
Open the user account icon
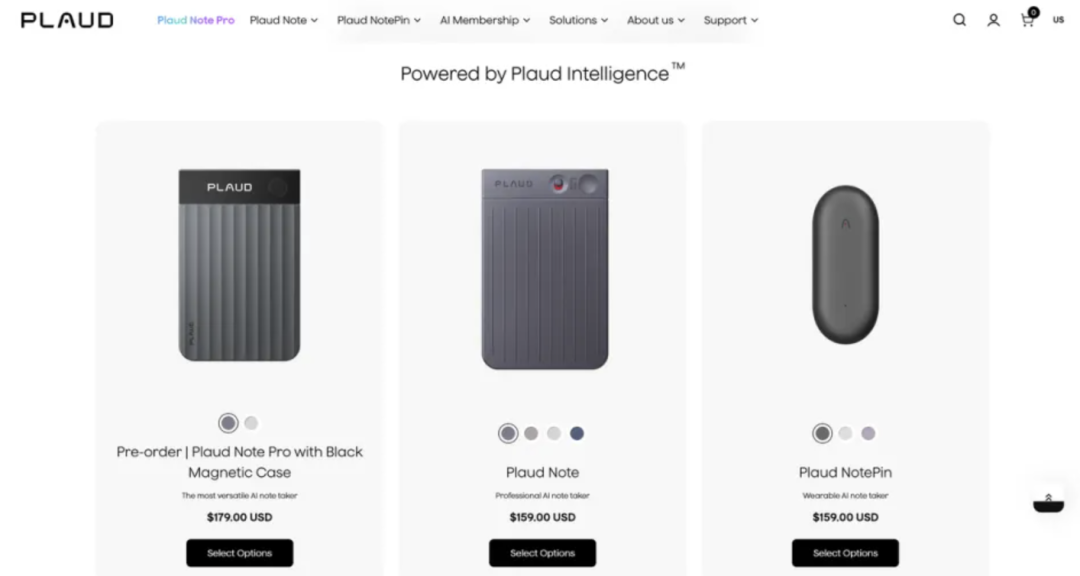[993, 20]
